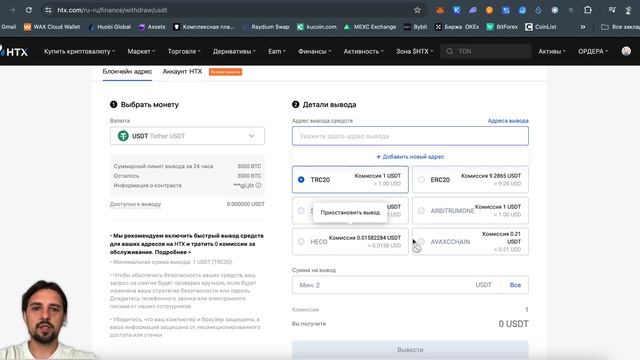
Task: Open Купить криптовалюту dropdown menu
Action: point(79,51)
